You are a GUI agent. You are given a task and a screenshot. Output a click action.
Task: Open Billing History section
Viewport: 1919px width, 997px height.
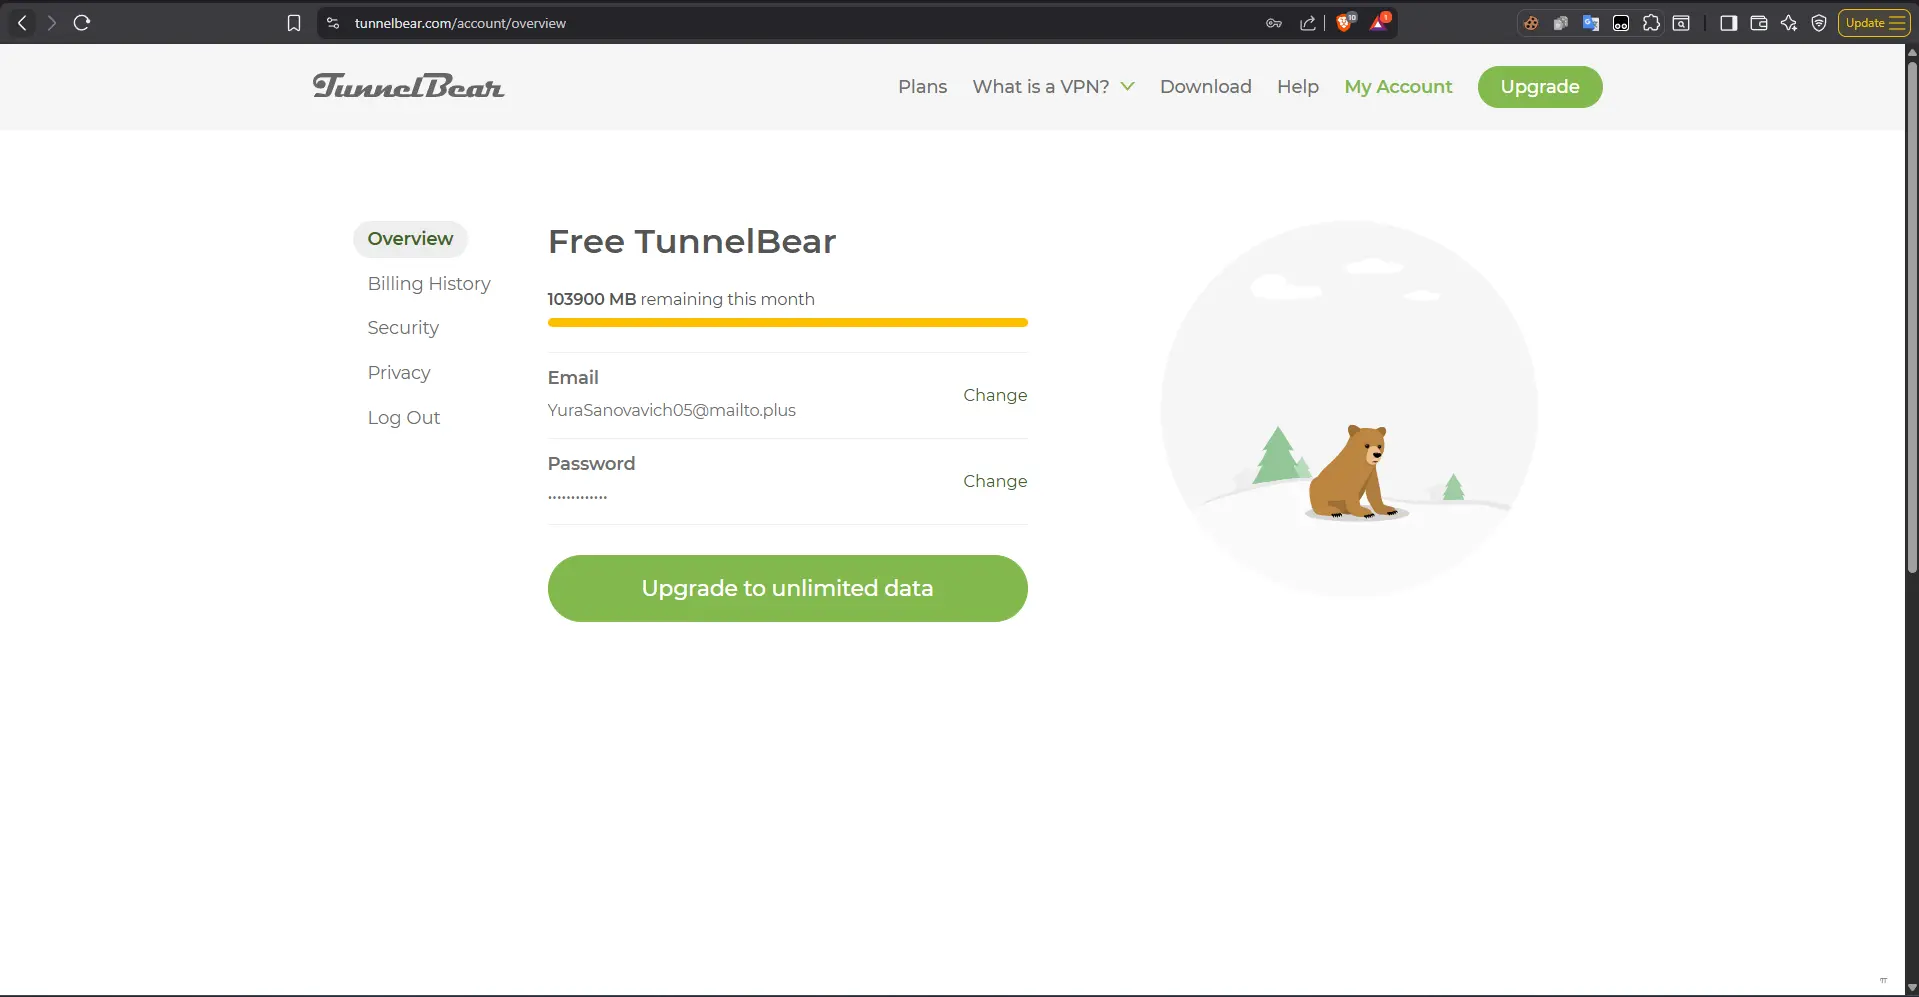429,284
